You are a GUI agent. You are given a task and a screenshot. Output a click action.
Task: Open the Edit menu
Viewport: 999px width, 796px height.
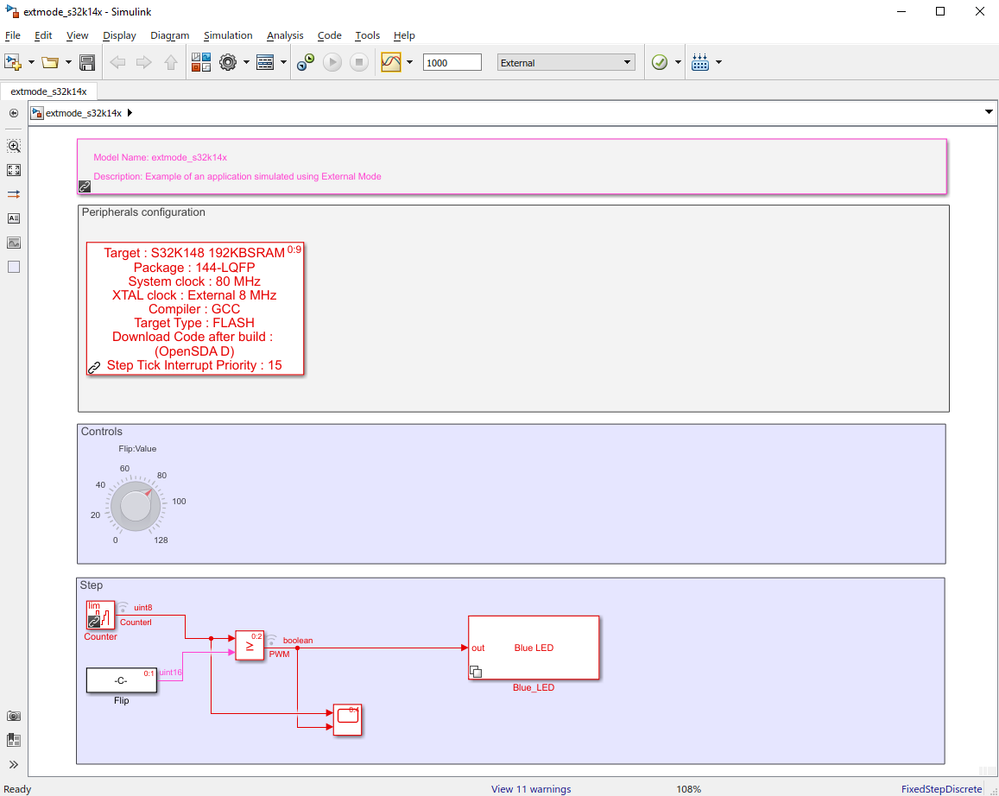(43, 36)
